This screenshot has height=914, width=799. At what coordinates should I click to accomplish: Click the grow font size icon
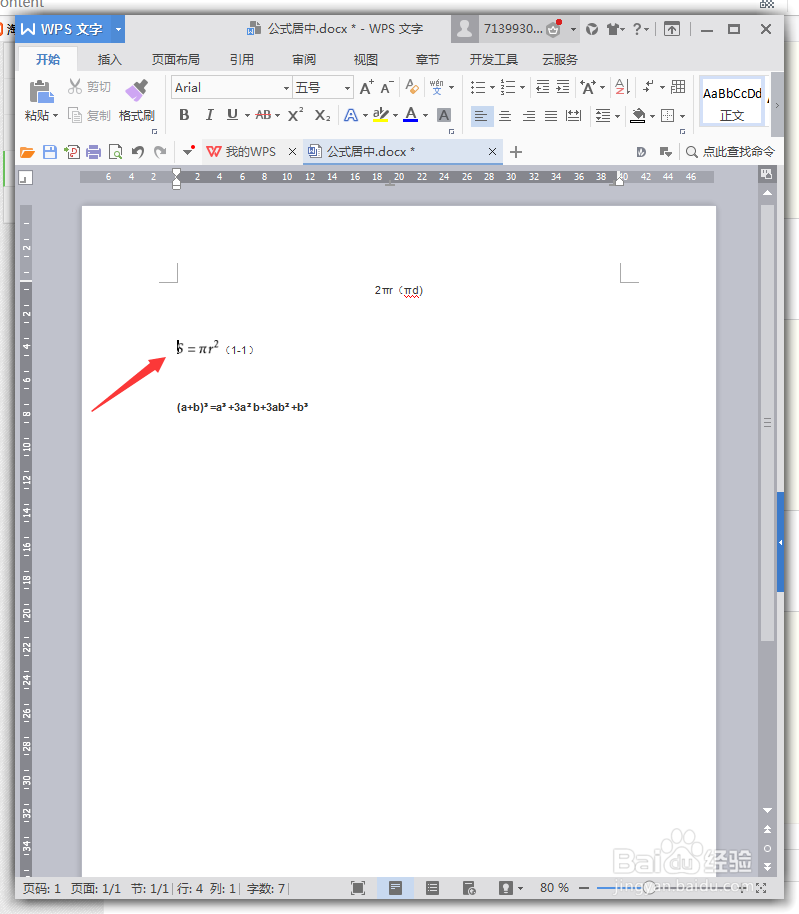pyautogui.click(x=366, y=87)
